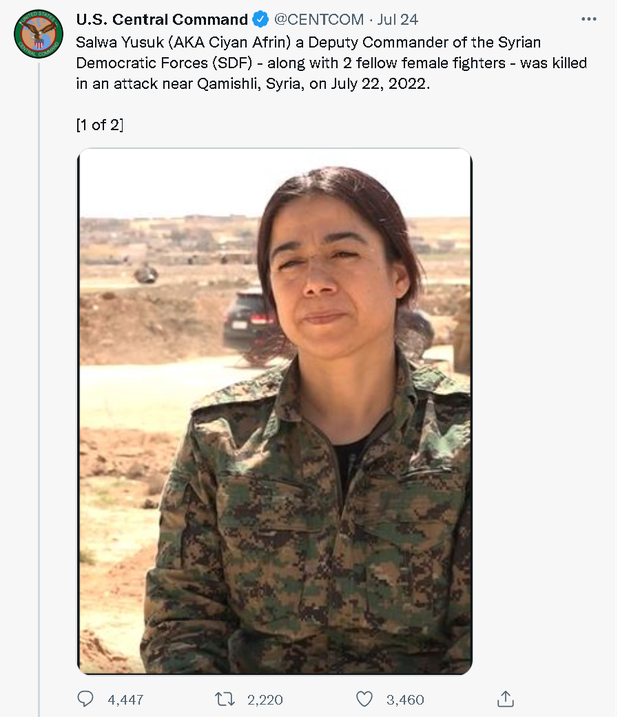Open the U.S. Central Command profile avatar
The height and width of the screenshot is (717, 640).
click(x=39, y=33)
